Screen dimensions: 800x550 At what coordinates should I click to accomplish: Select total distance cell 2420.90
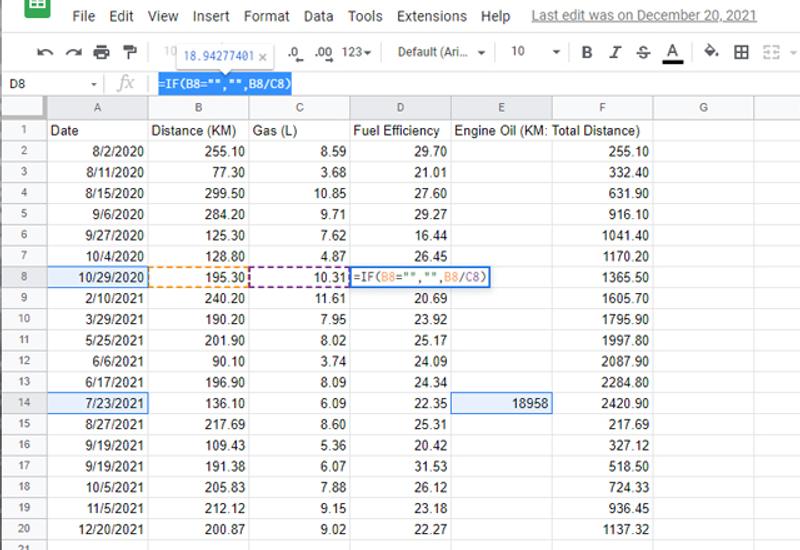(603, 403)
